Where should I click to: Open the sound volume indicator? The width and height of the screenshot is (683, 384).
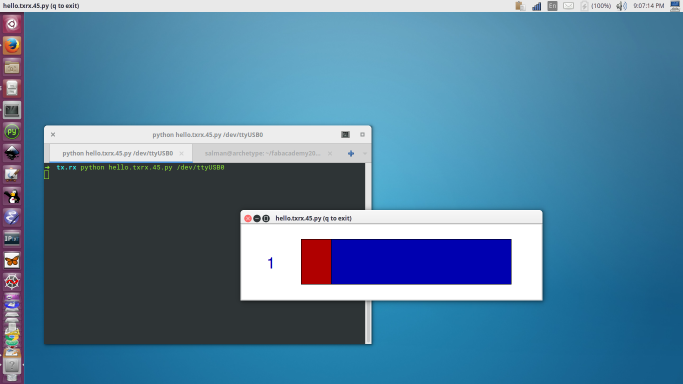621,6
